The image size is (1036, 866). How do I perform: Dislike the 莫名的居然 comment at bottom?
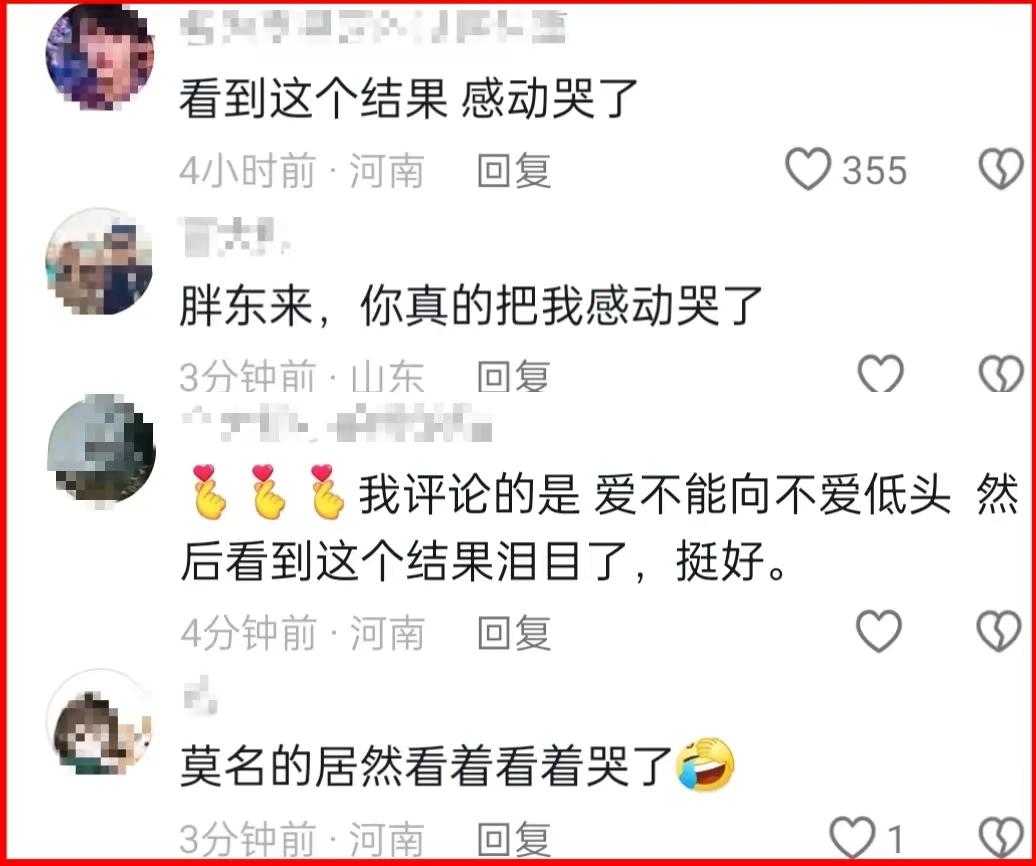tap(1001, 838)
